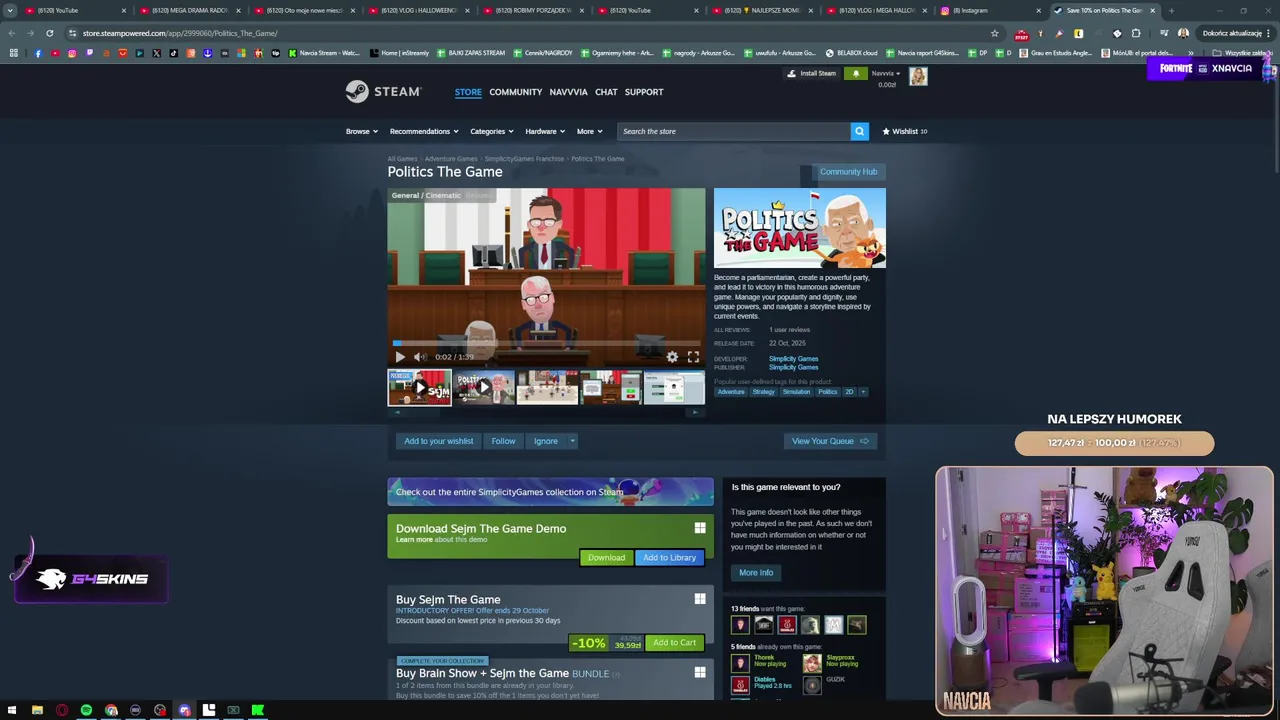Screen dimensions: 1280x720
Task: Click inside the Search the store field
Action: point(733,131)
